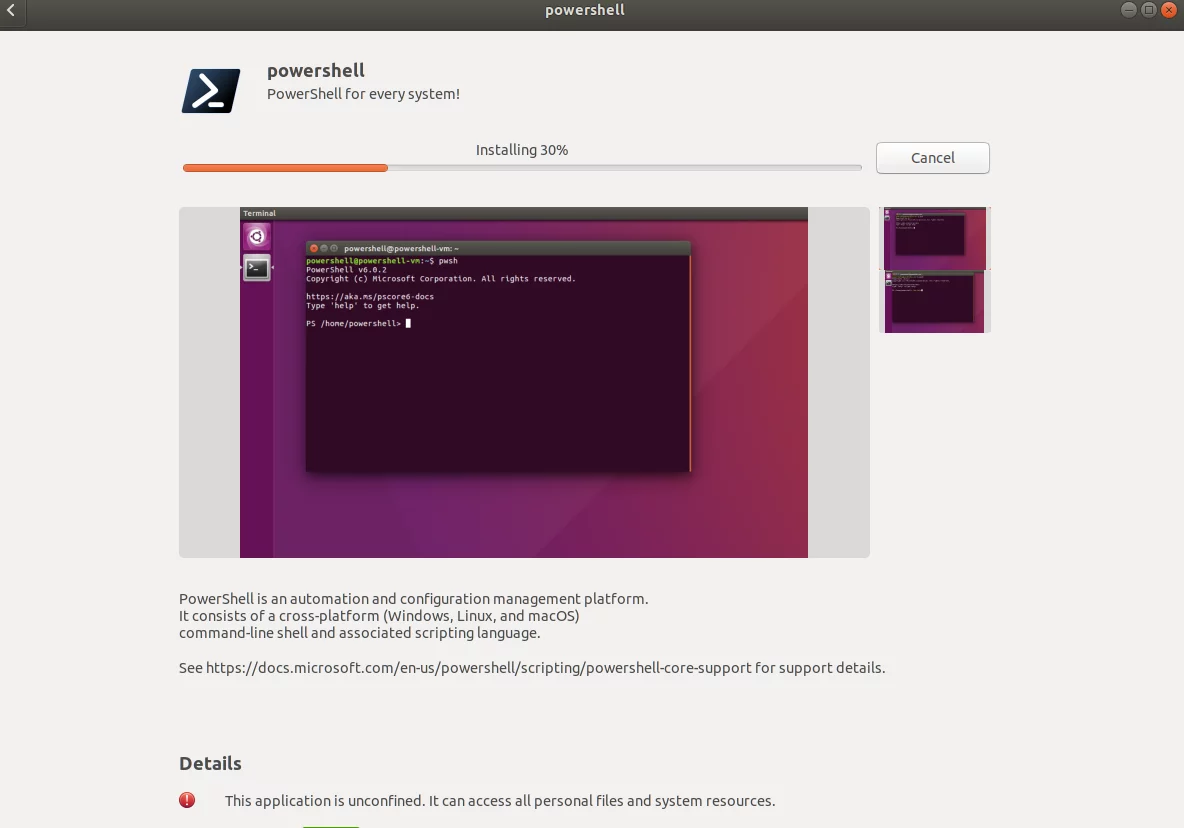
Task: Click 'This application is unconfined' warning text
Action: tap(500, 800)
